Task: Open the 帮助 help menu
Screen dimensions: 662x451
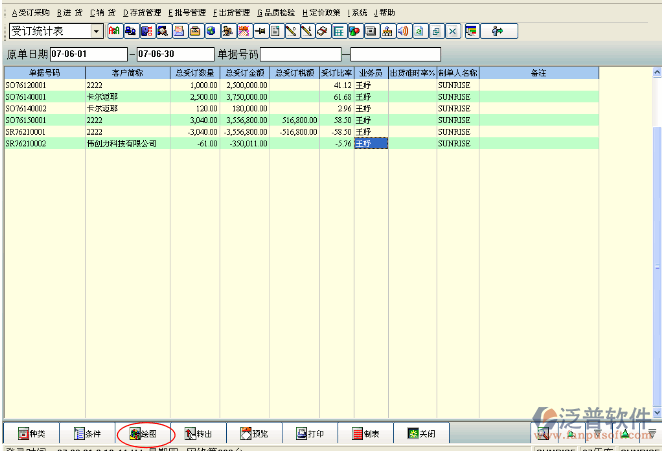Action: [381, 12]
